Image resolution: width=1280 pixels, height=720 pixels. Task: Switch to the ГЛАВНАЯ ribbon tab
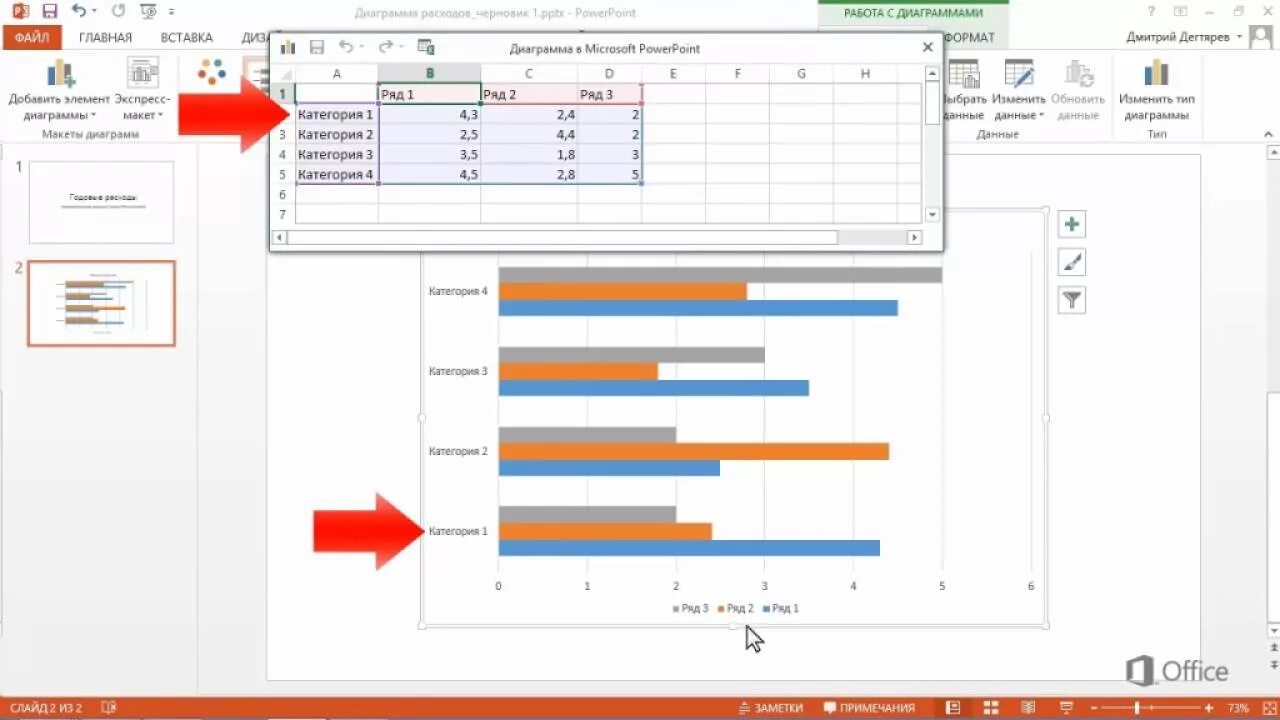coord(105,38)
